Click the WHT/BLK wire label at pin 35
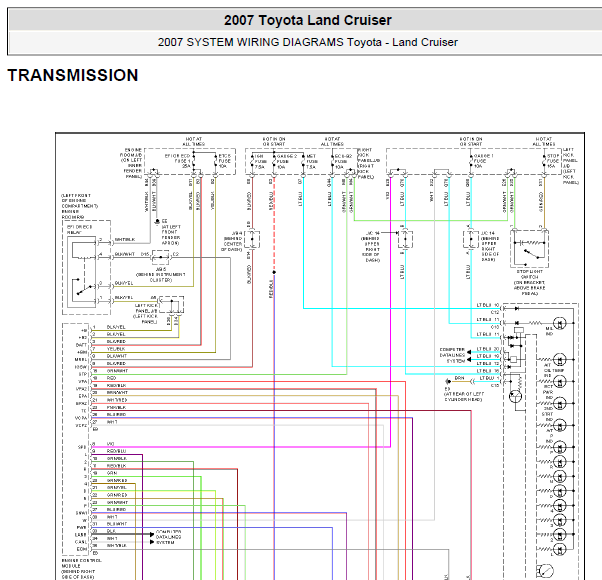 (x=116, y=546)
